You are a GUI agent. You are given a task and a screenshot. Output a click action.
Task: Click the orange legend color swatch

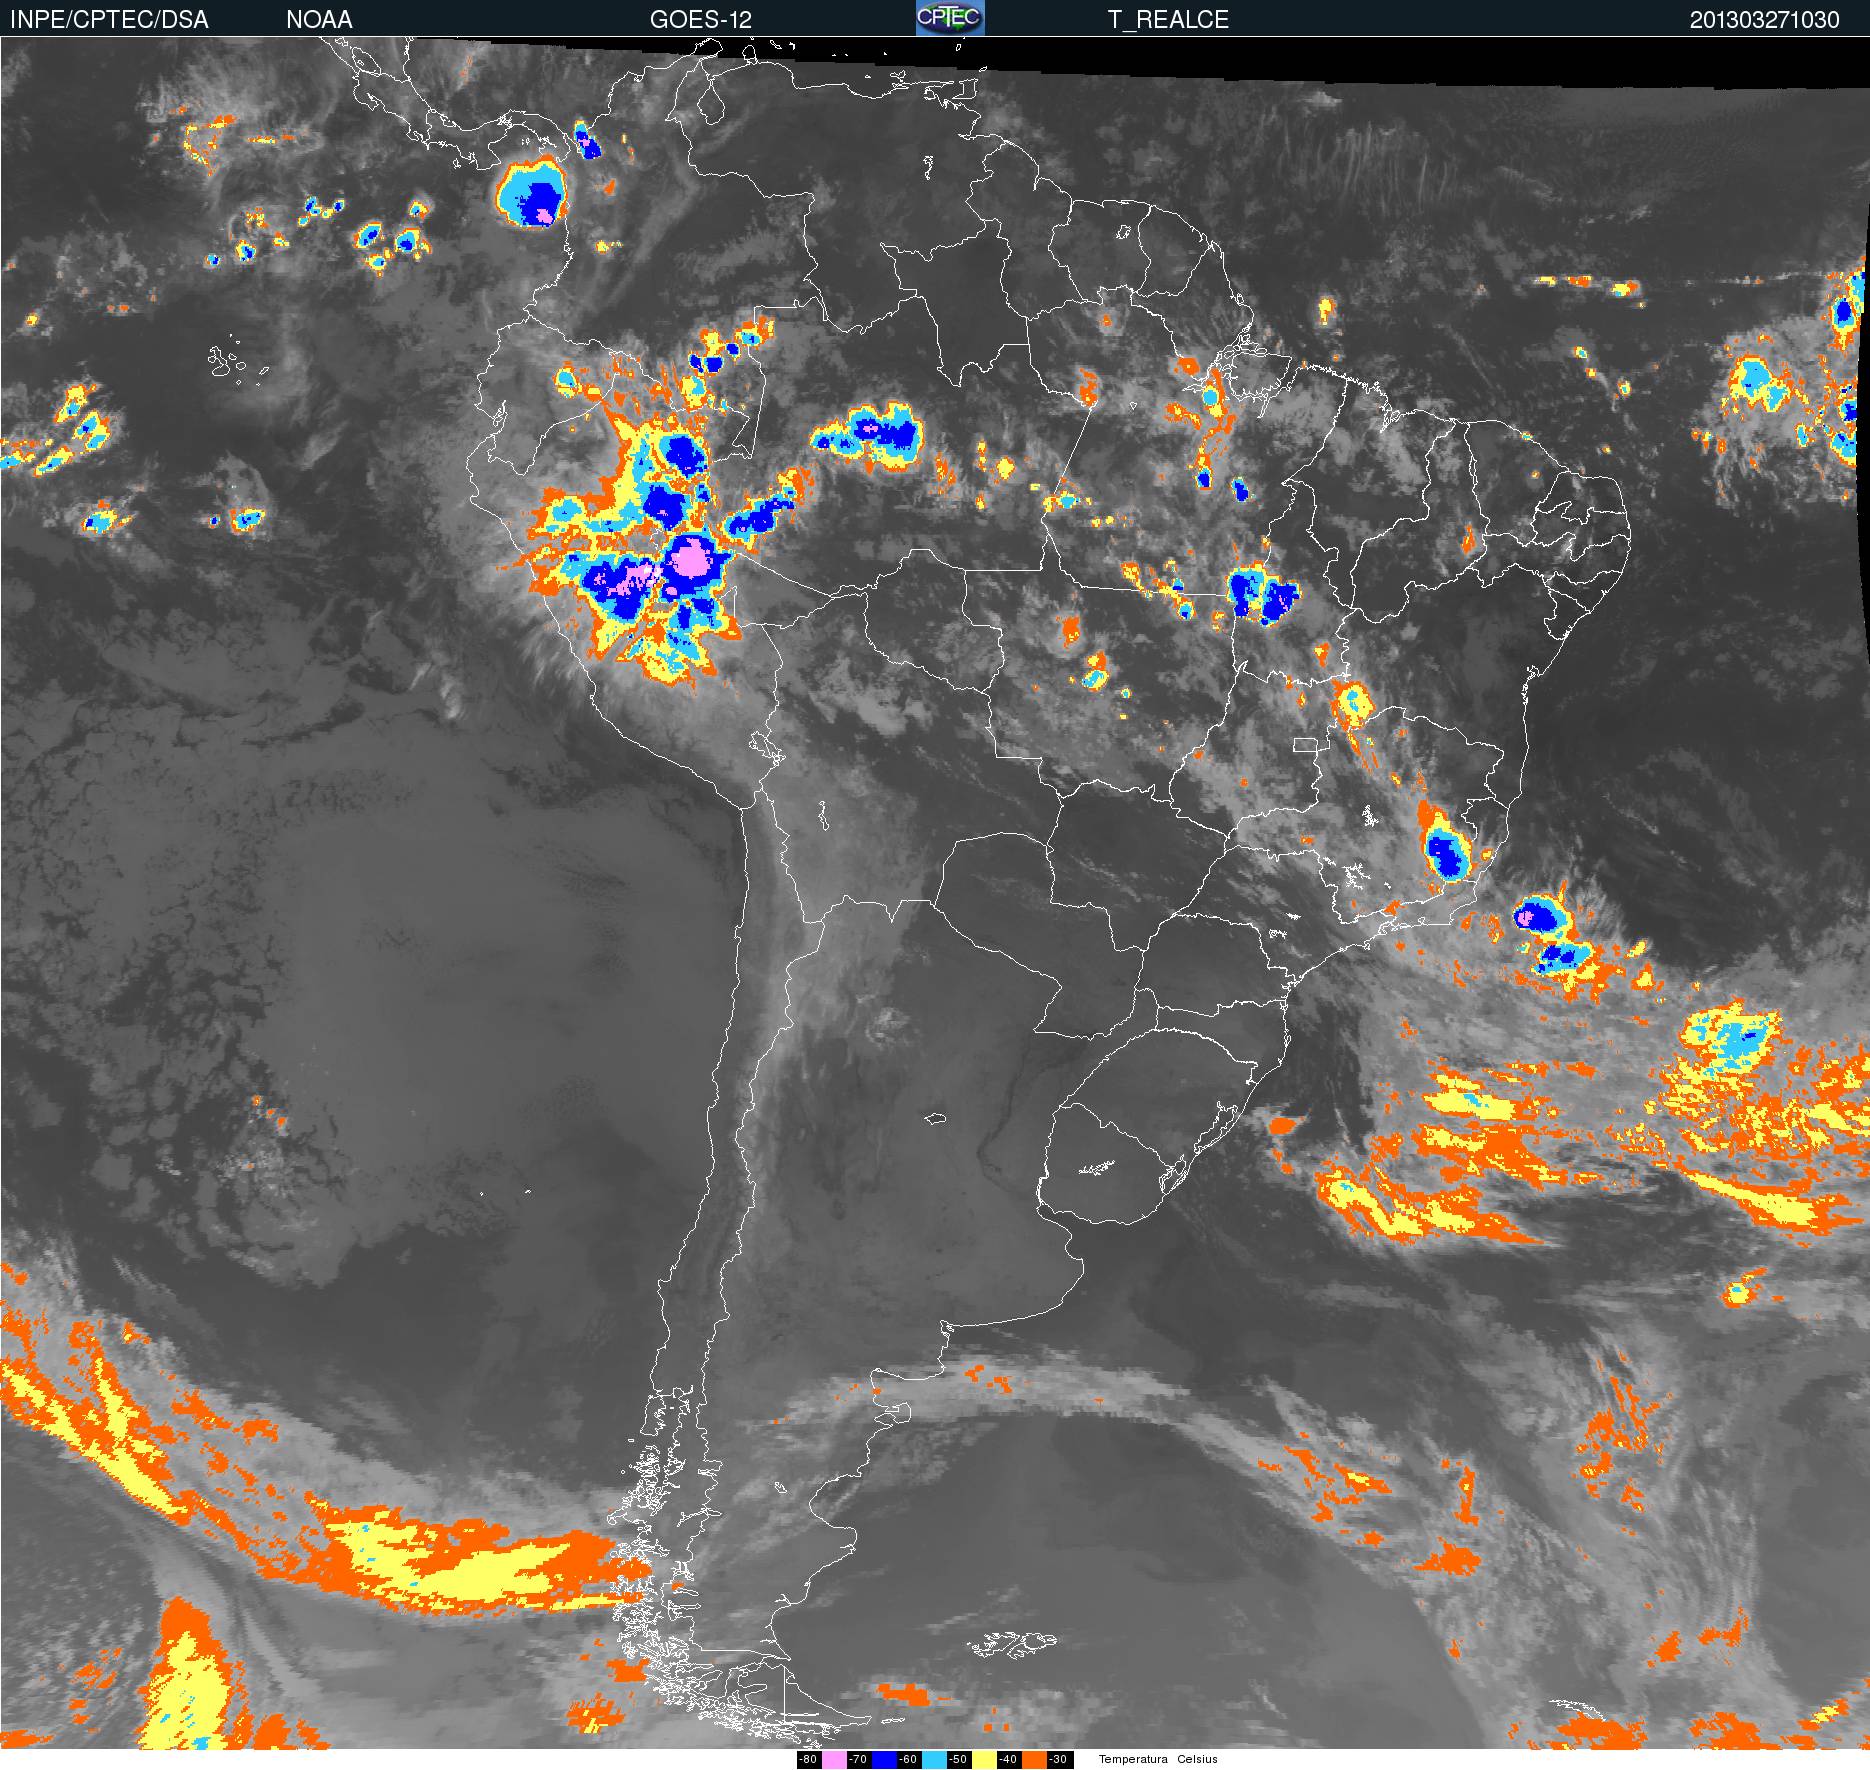coord(1034,1760)
